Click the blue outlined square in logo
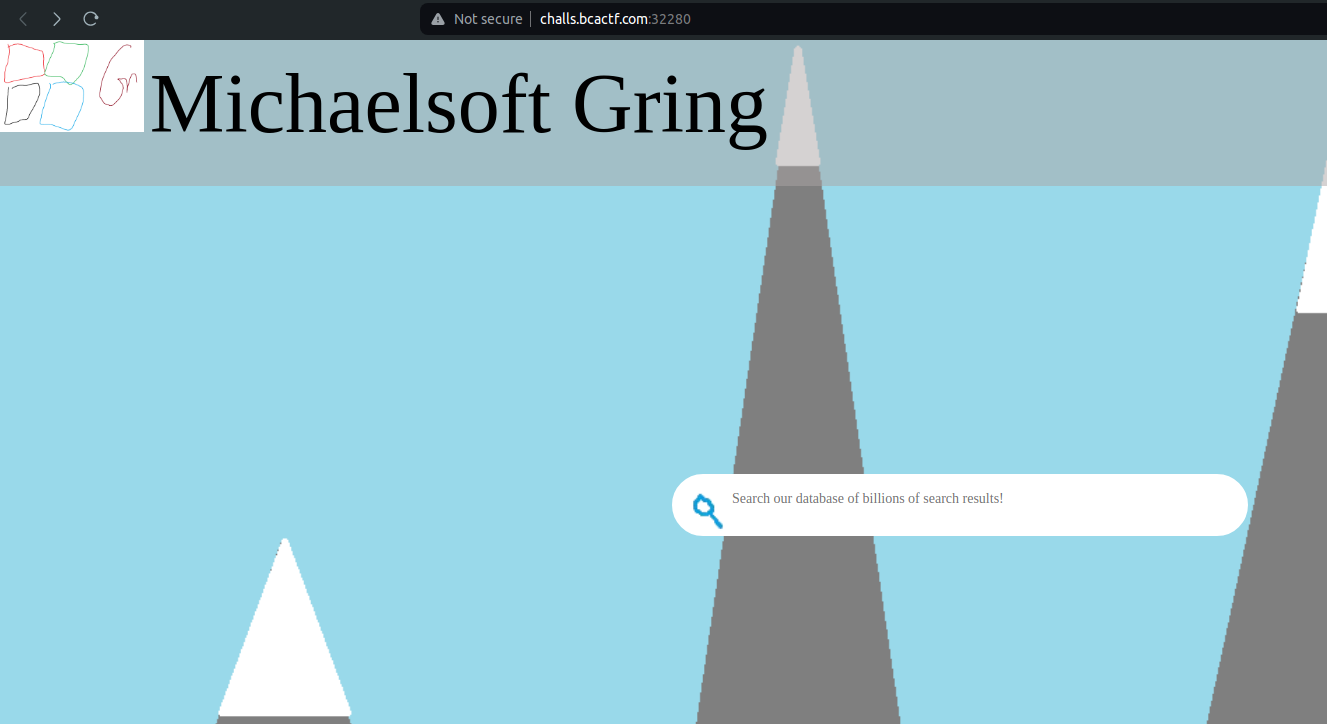 coord(62,106)
